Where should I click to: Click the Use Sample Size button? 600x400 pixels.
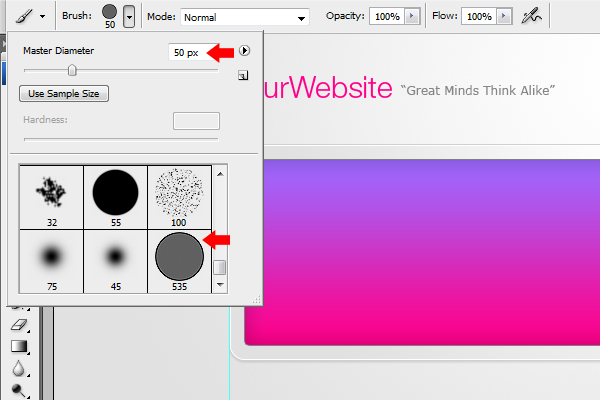click(x=64, y=93)
